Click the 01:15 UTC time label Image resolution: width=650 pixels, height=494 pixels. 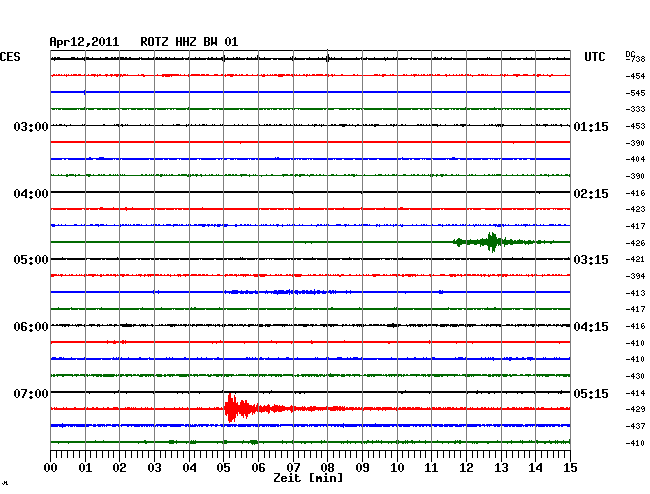pyautogui.click(x=591, y=126)
